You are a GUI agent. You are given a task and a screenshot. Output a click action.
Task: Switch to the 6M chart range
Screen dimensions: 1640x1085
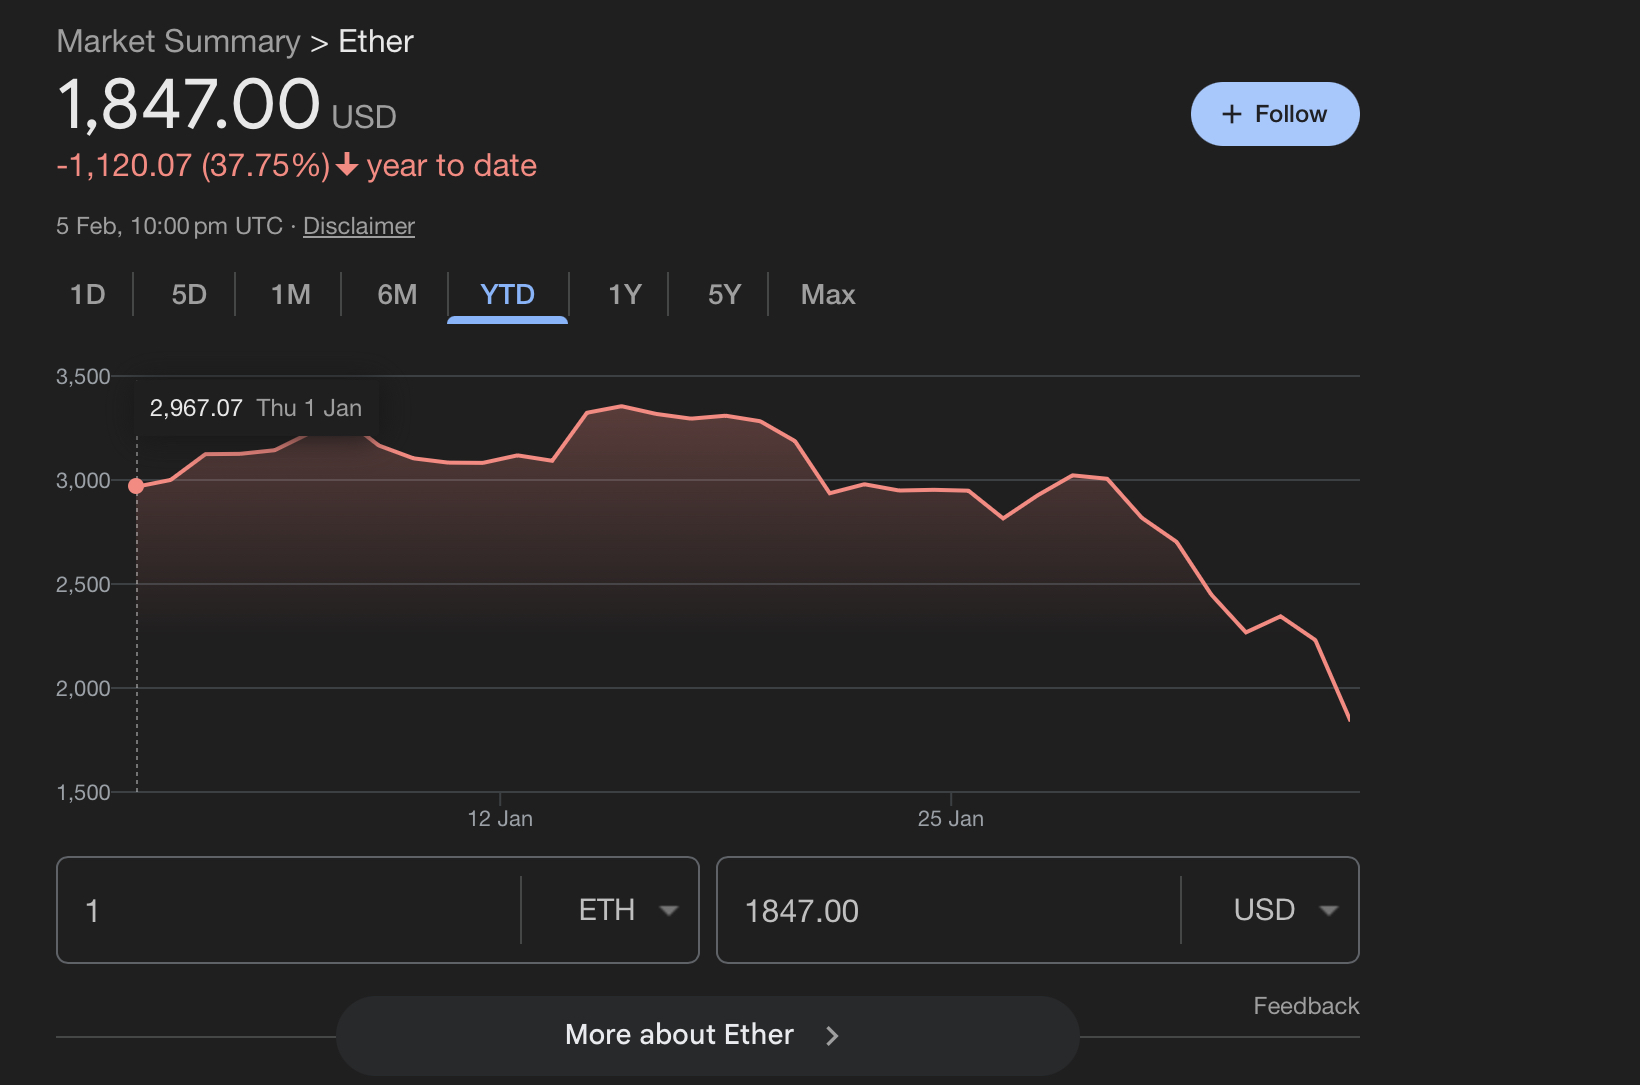(x=397, y=295)
